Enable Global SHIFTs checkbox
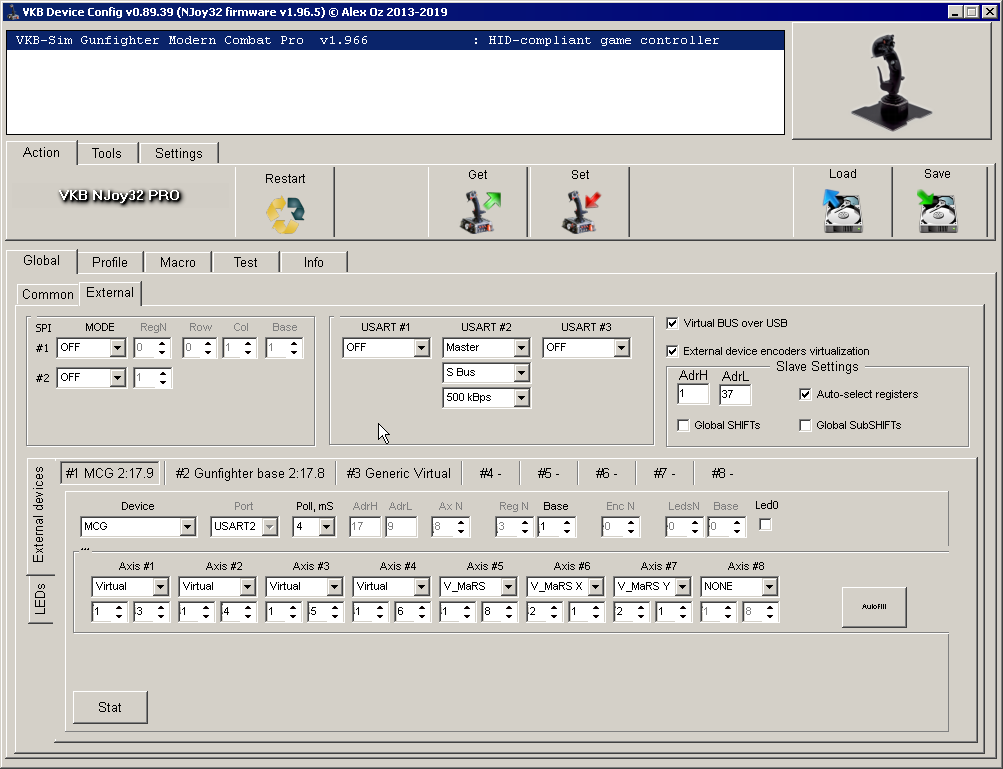1003x769 pixels. pyautogui.click(x=683, y=425)
